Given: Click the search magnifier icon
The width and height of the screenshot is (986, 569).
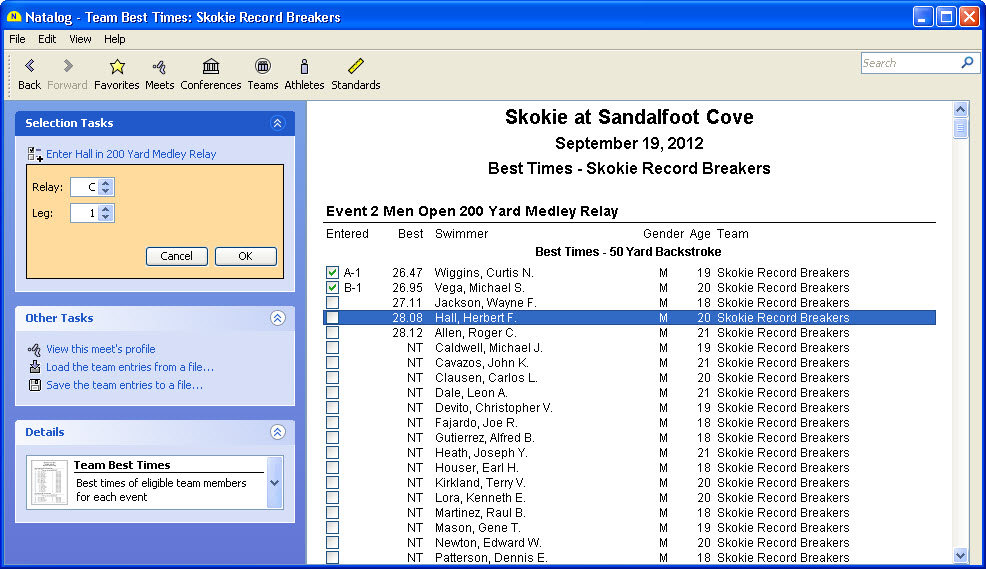Looking at the screenshot, I should [967, 63].
